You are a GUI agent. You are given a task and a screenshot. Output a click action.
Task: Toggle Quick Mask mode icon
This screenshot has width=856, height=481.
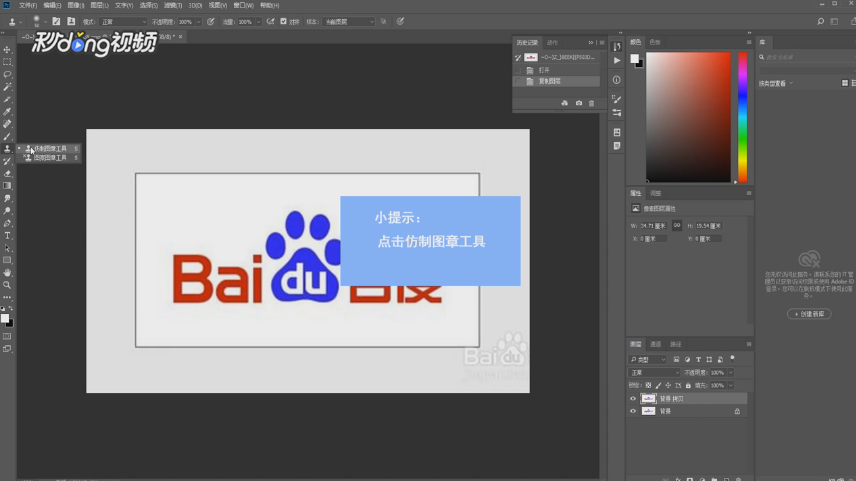(x=7, y=336)
